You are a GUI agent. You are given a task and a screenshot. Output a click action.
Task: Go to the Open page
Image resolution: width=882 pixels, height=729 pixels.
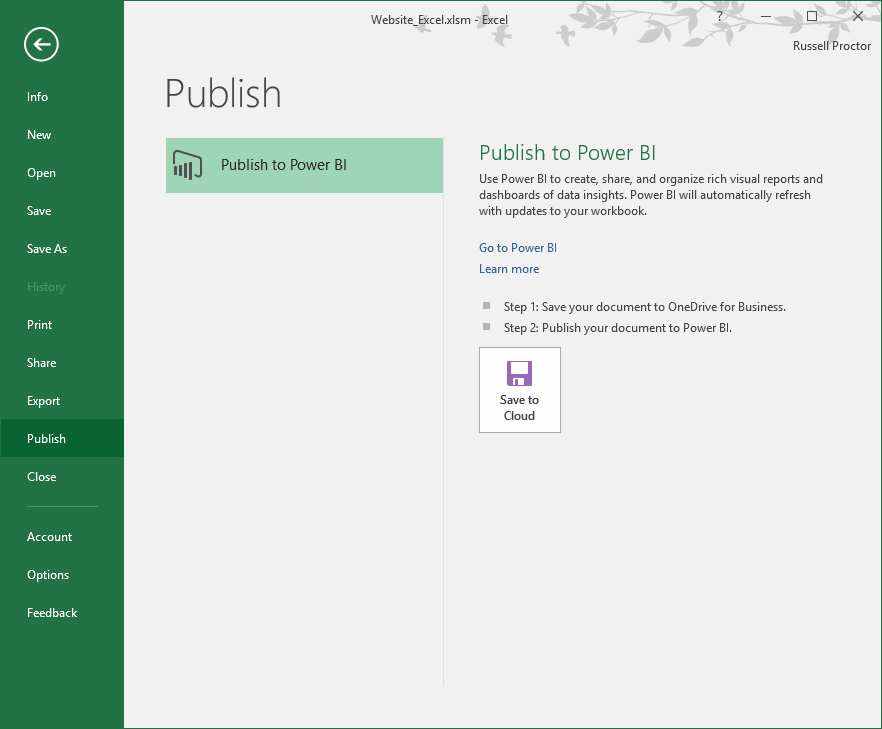[62, 173]
